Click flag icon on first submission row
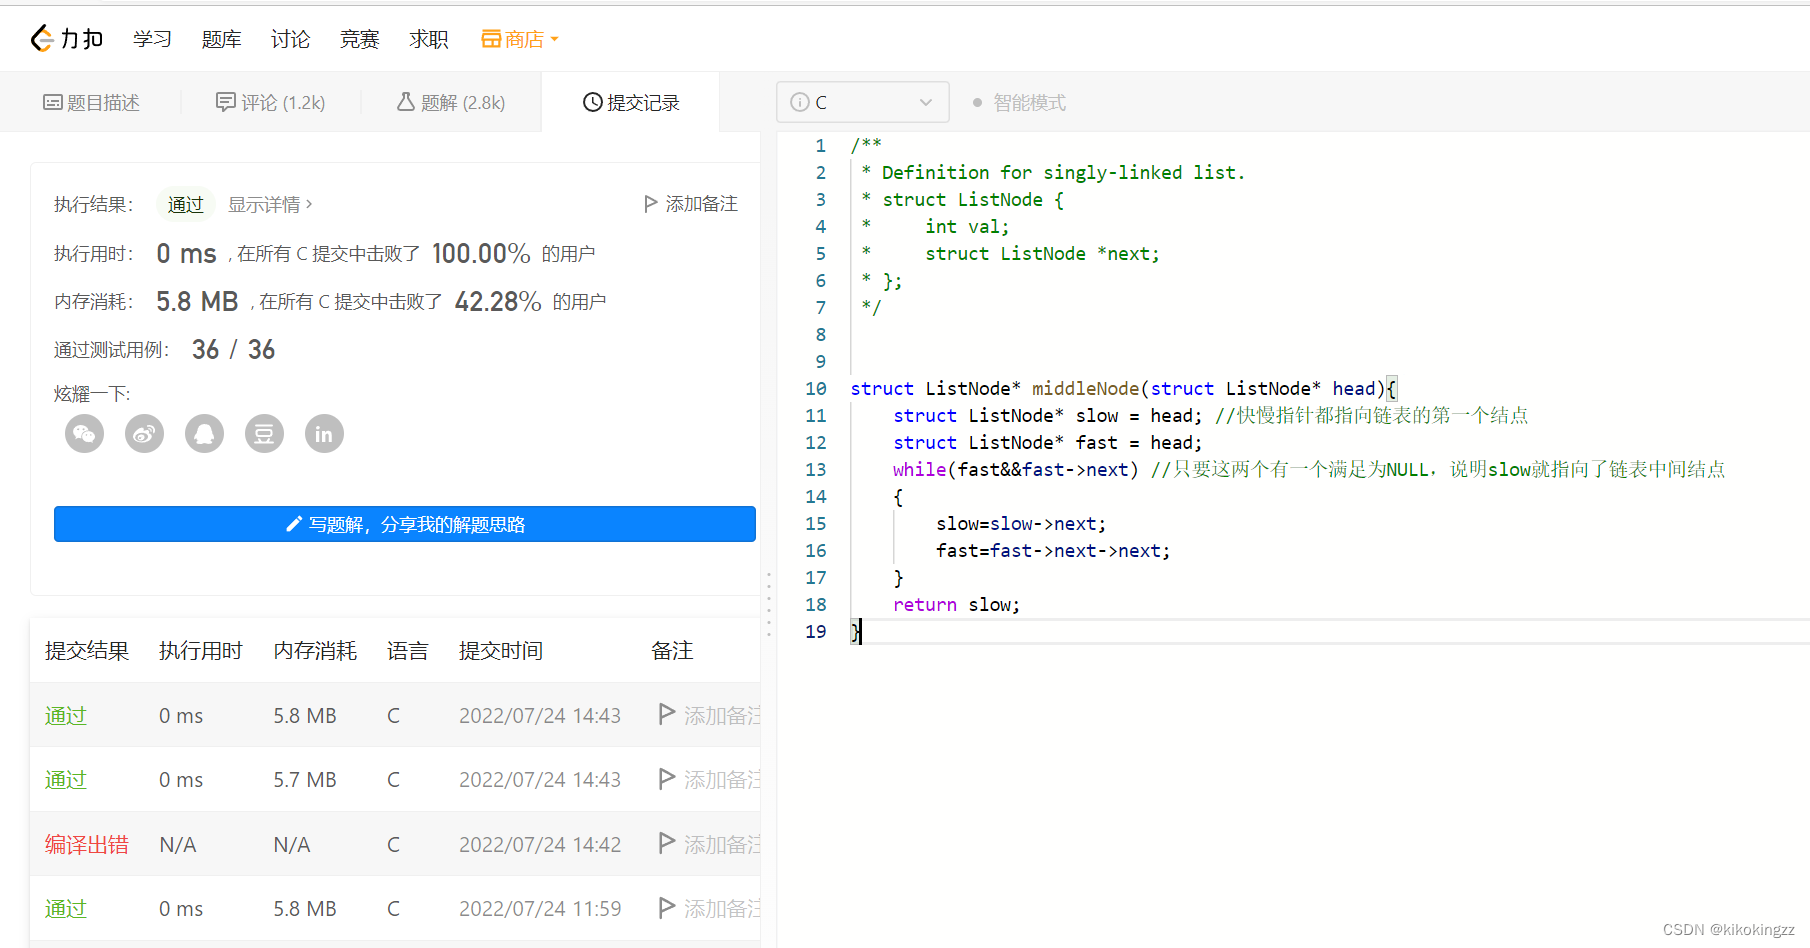Screen dimensions: 1810x948 coord(667,714)
